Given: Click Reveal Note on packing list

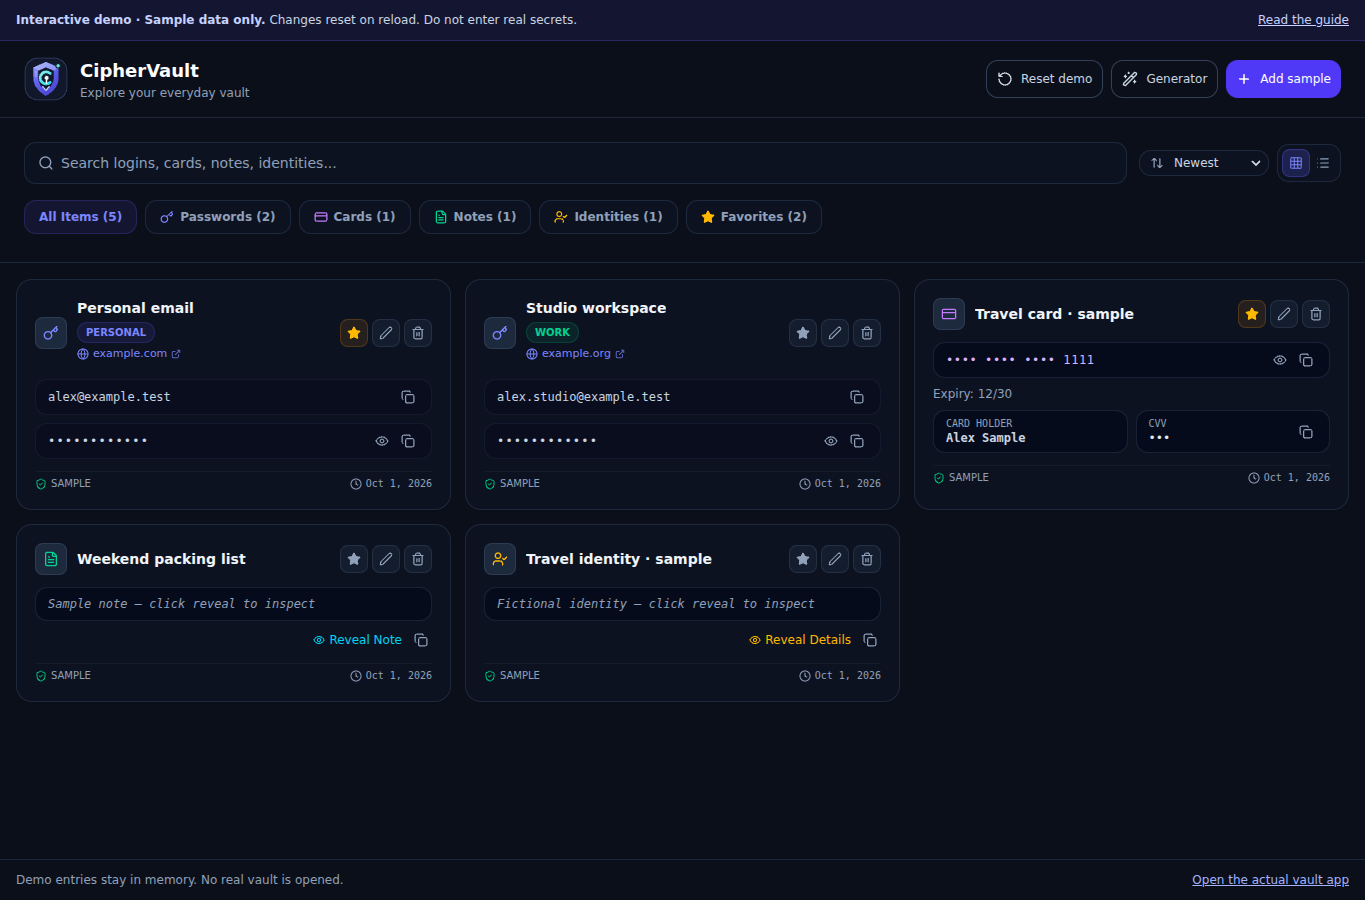Looking at the screenshot, I should coord(357,640).
